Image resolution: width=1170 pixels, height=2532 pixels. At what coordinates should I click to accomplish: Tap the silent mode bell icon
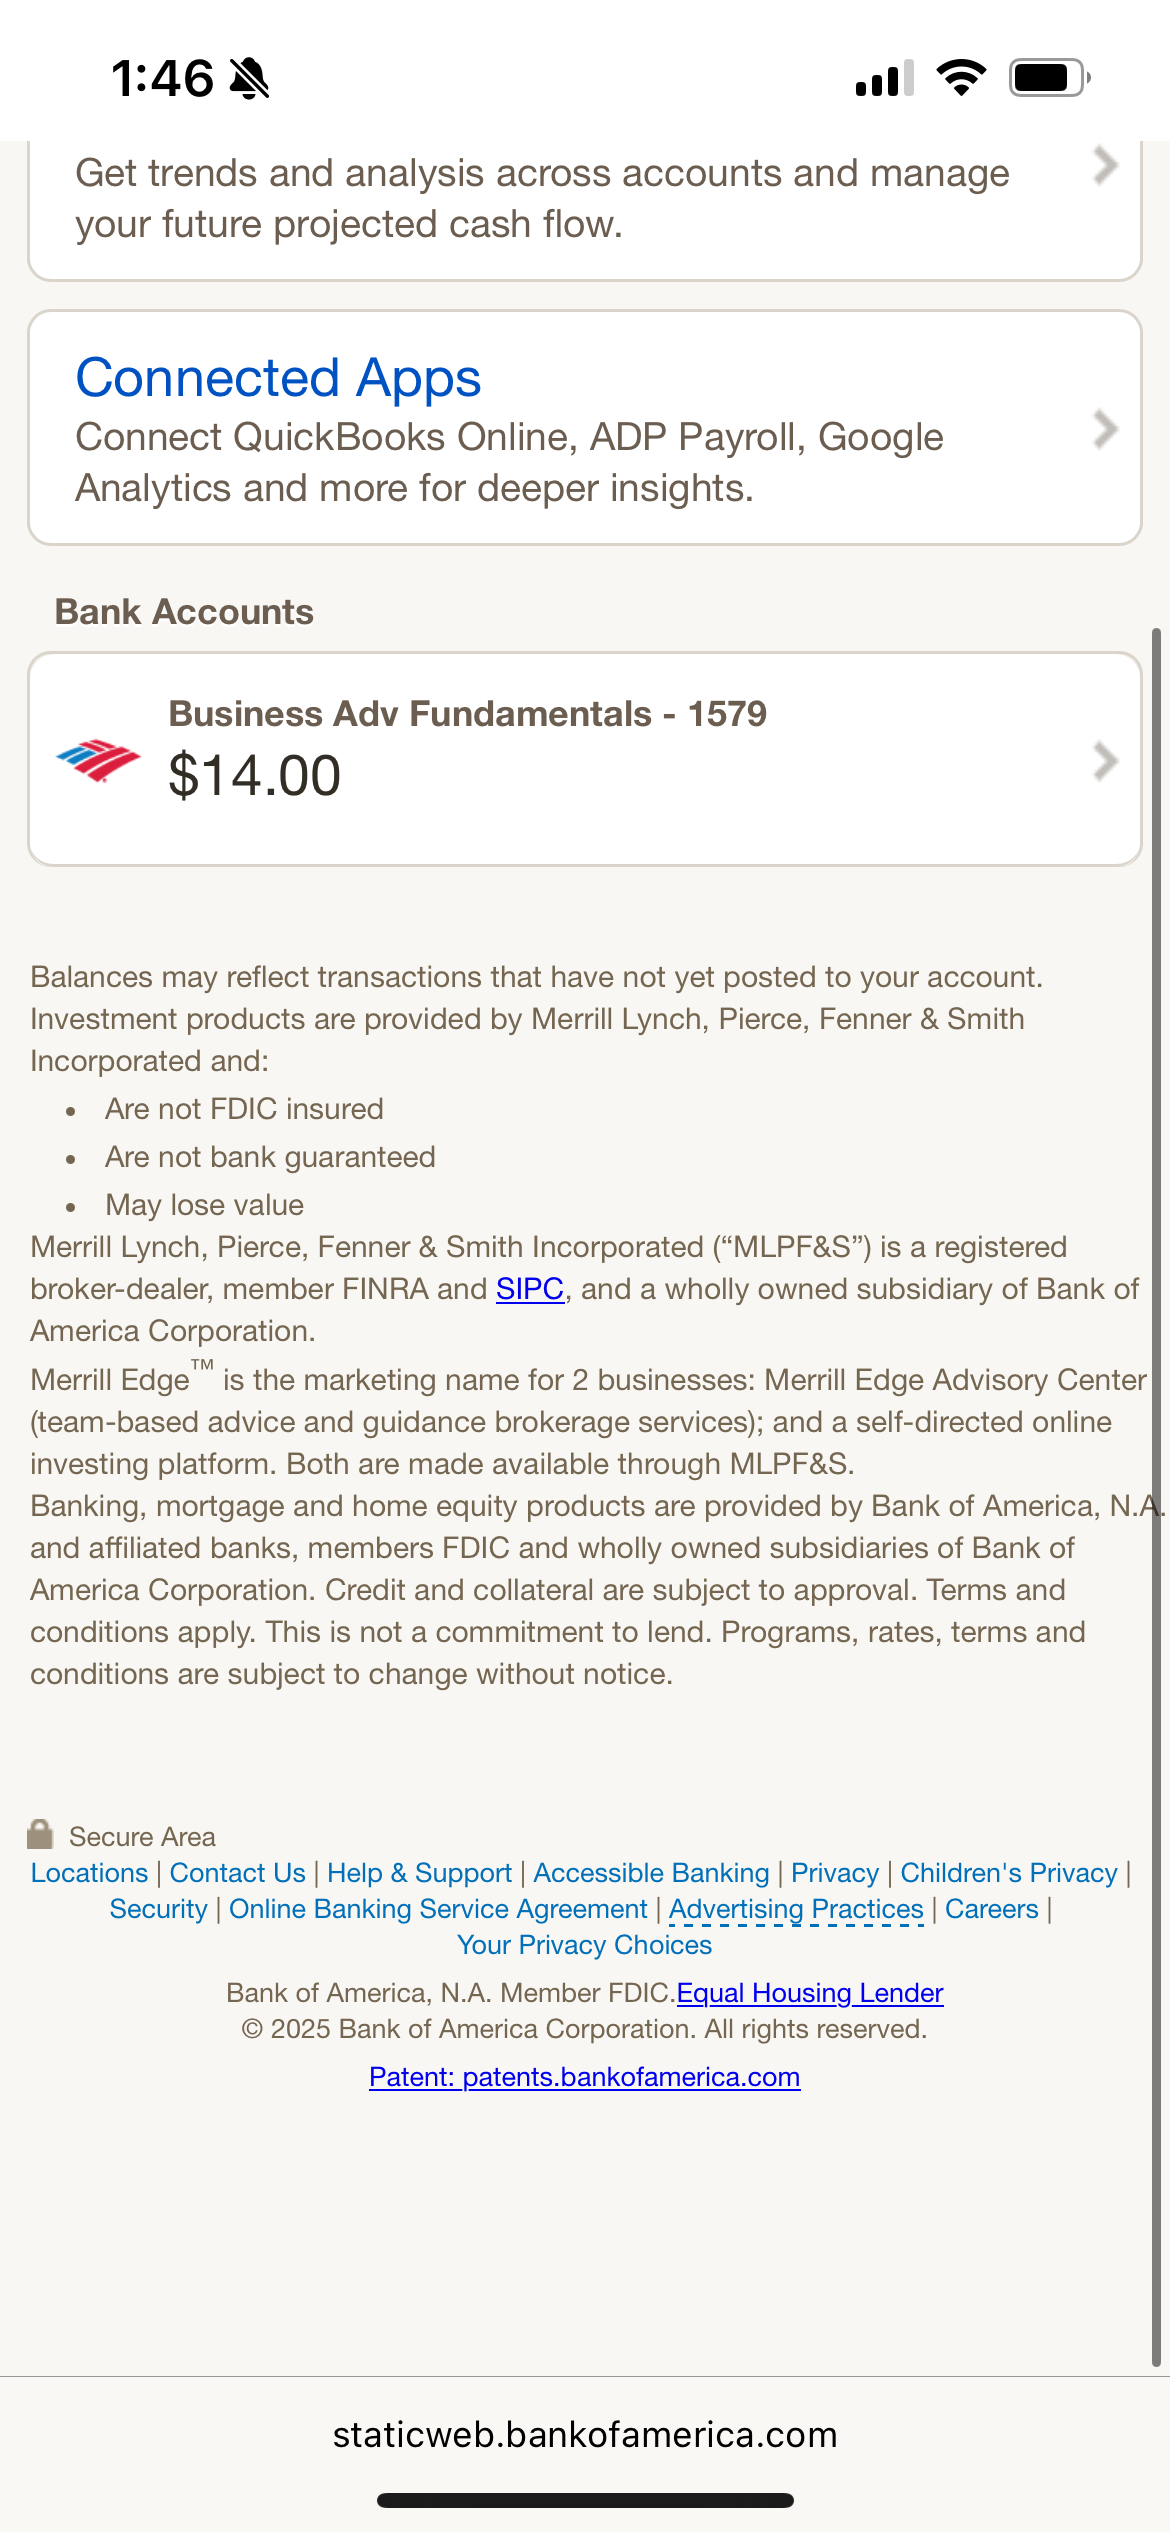250,78
